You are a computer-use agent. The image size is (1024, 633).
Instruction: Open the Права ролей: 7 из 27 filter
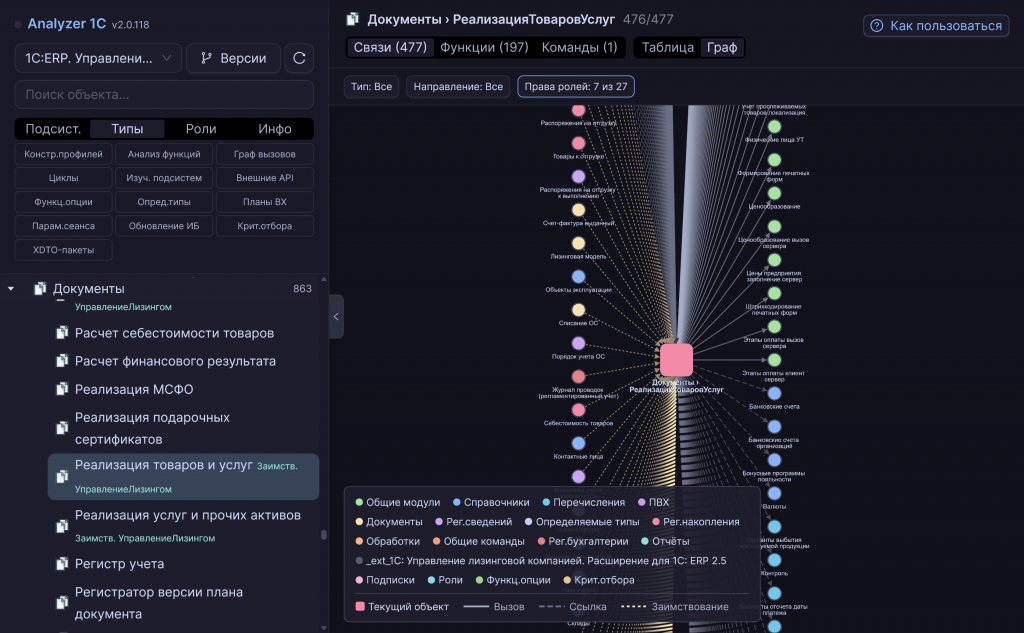575,86
